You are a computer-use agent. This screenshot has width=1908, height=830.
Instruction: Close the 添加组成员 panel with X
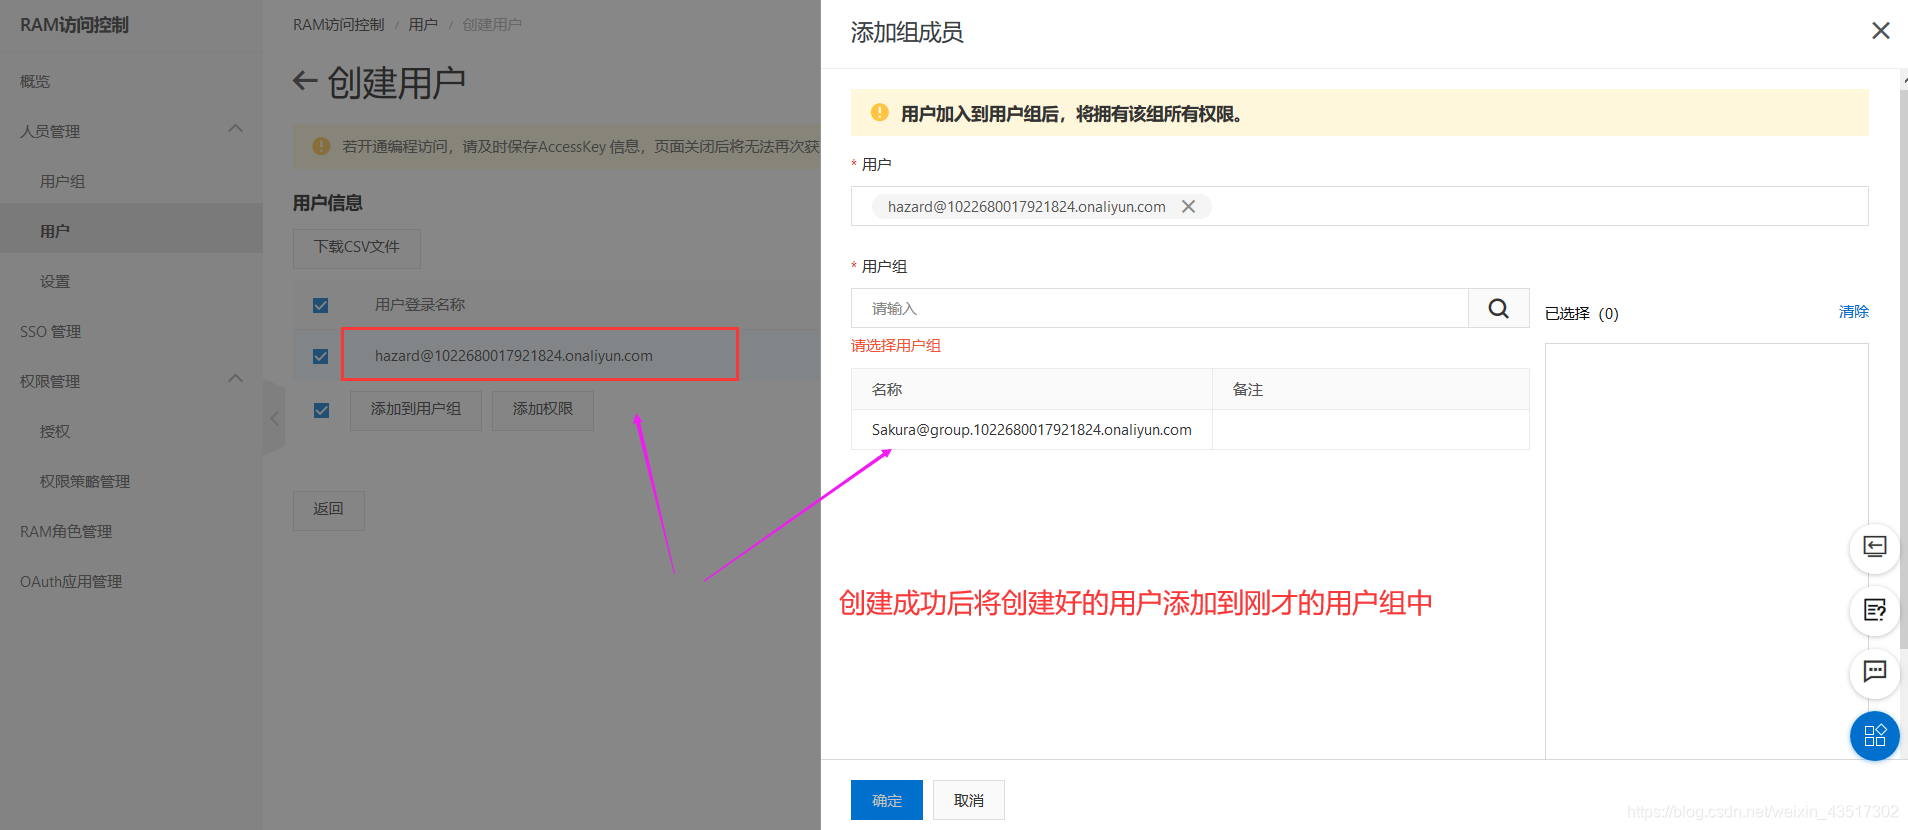pos(1880,31)
